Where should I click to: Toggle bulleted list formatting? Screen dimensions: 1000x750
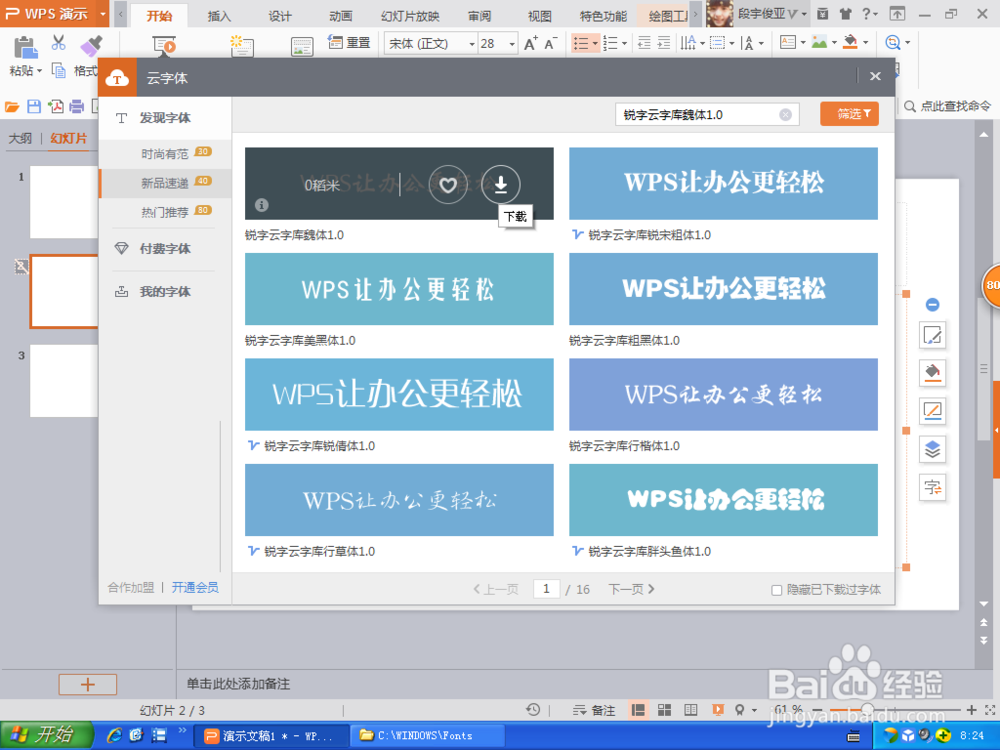click(x=582, y=42)
